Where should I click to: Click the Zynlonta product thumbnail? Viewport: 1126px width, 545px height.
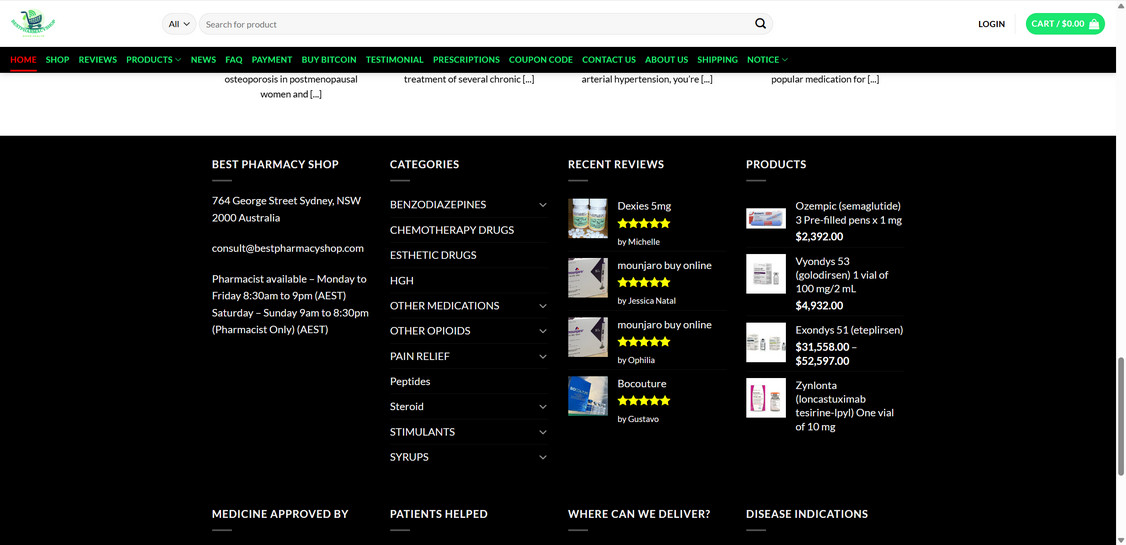coord(766,398)
